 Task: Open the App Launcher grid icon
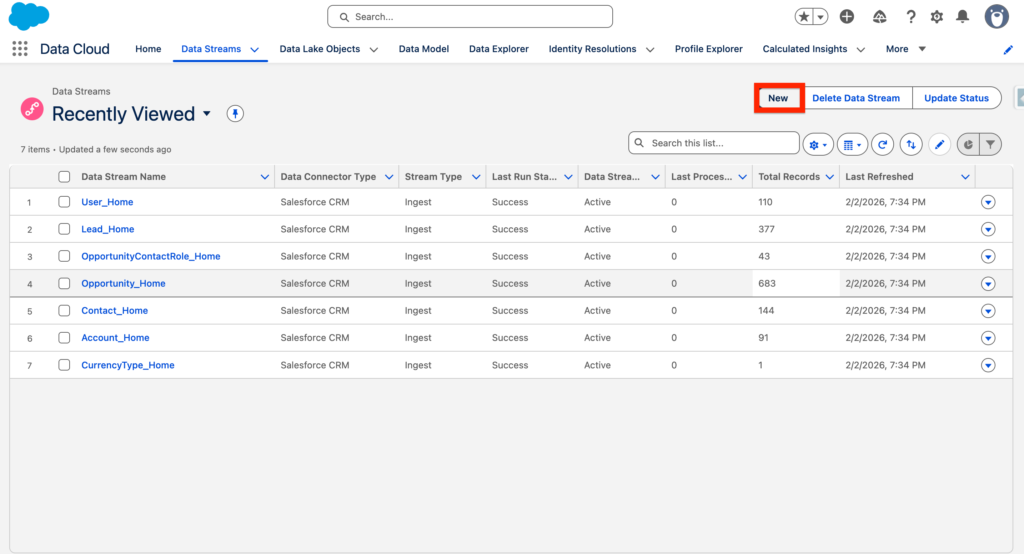point(20,49)
